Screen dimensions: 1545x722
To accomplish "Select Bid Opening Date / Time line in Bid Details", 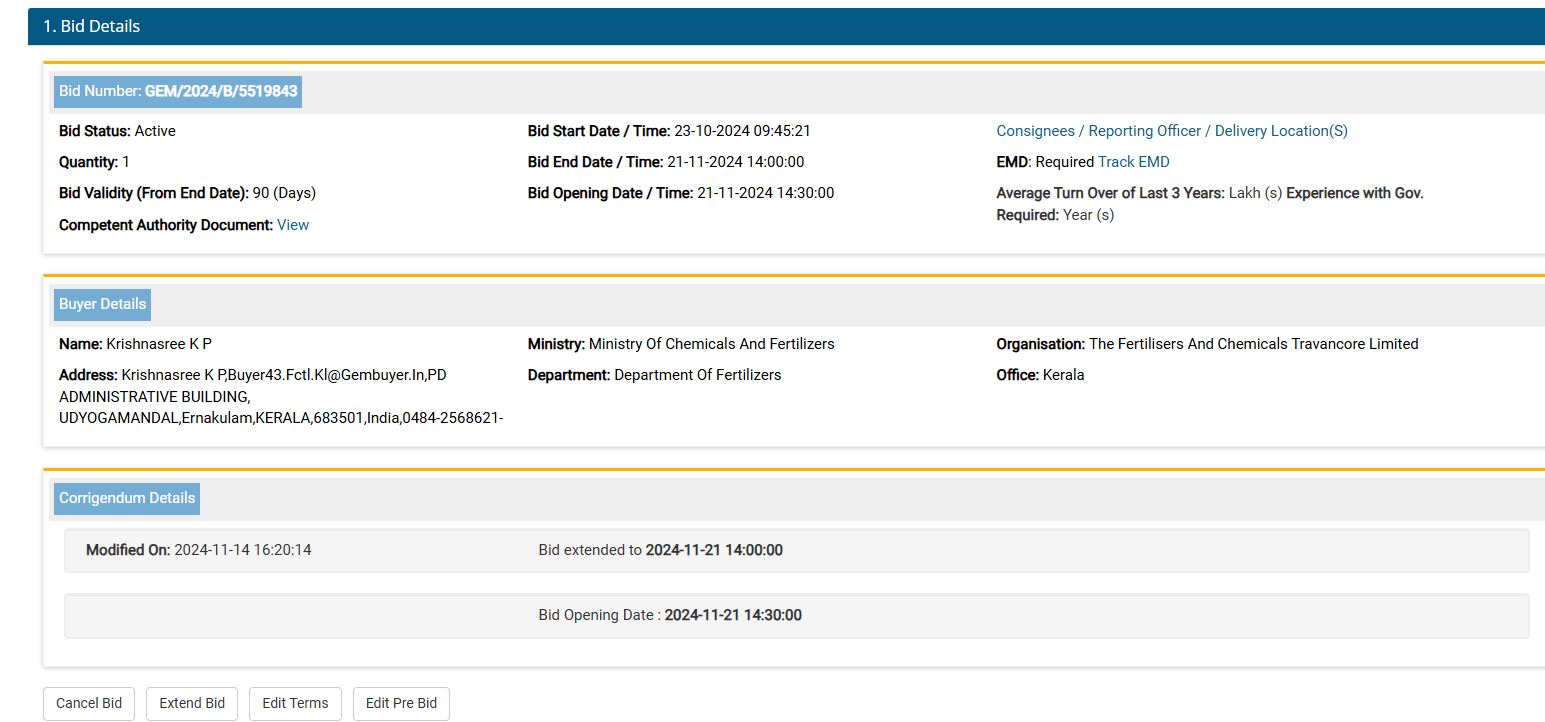I will pos(681,193).
